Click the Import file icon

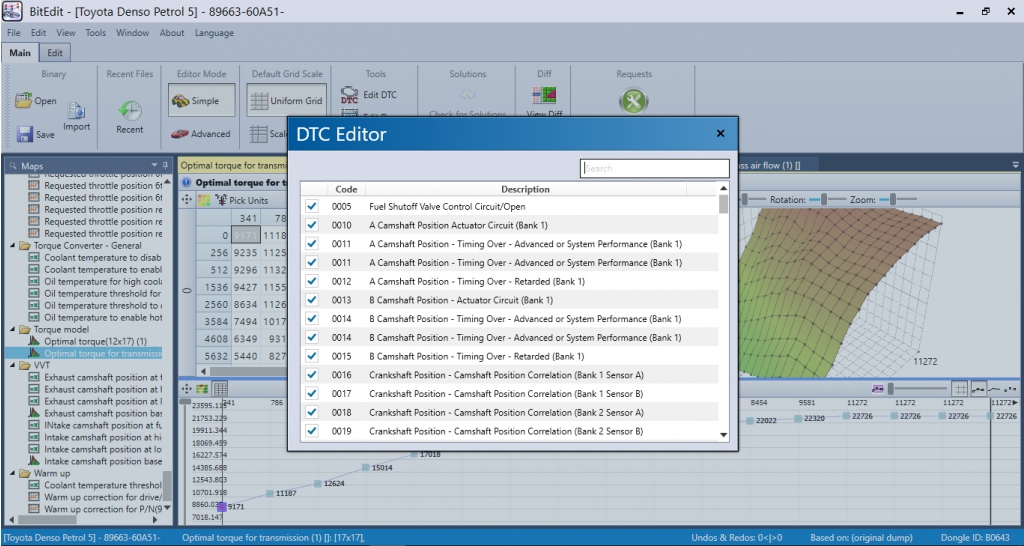pos(76,112)
